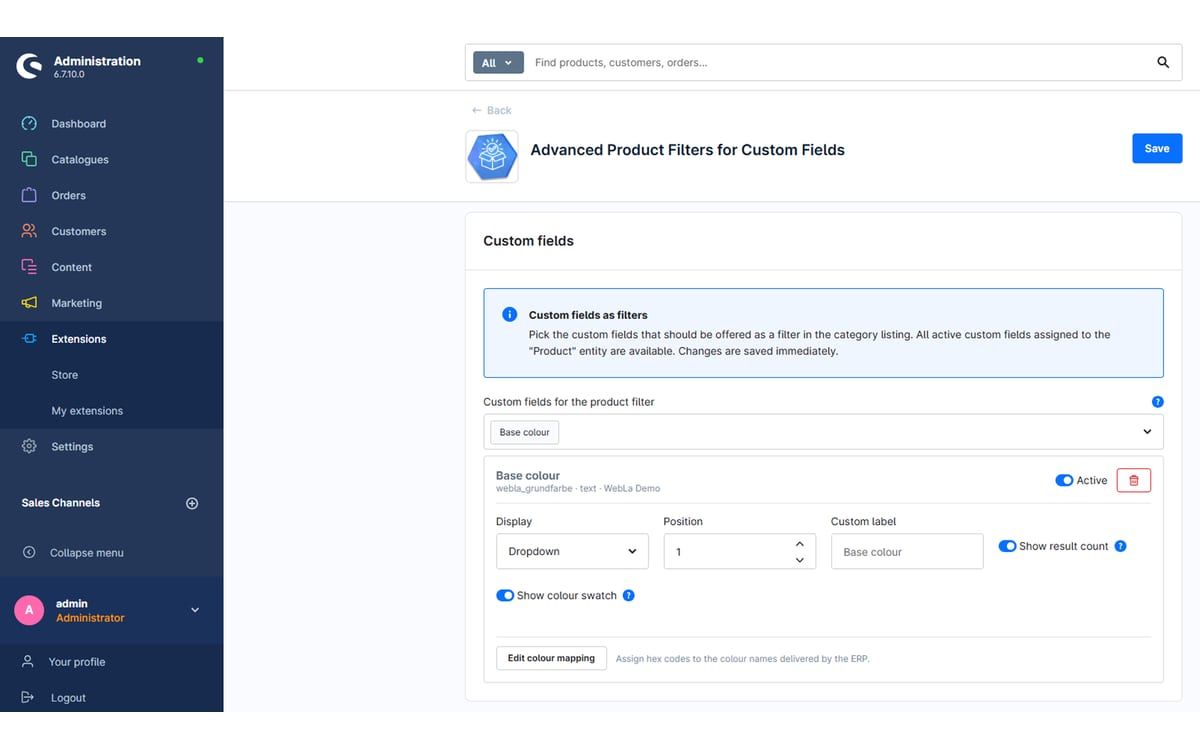Click the Save button
This screenshot has width=1200, height=750.
pyautogui.click(x=1157, y=148)
